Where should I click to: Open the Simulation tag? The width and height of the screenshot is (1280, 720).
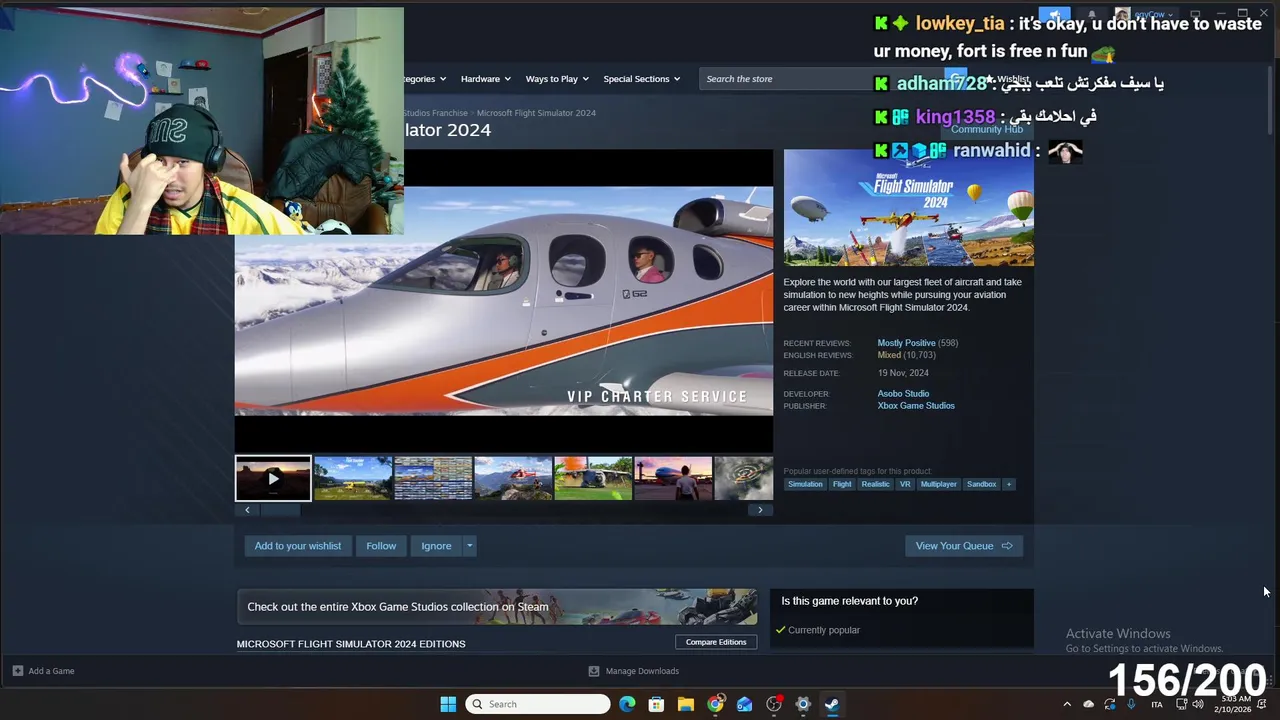[x=805, y=484]
